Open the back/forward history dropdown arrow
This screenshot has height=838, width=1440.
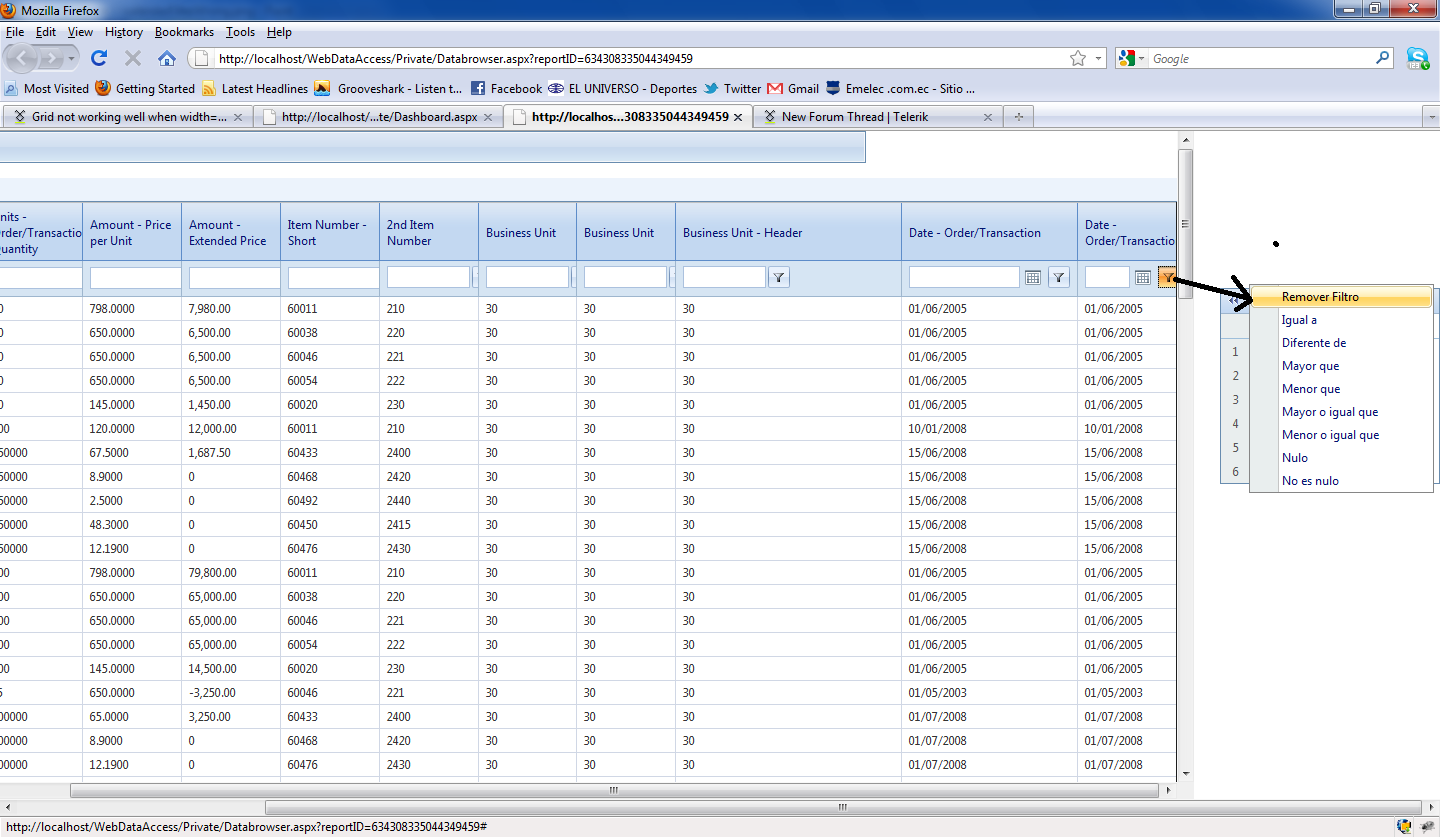click(72, 59)
